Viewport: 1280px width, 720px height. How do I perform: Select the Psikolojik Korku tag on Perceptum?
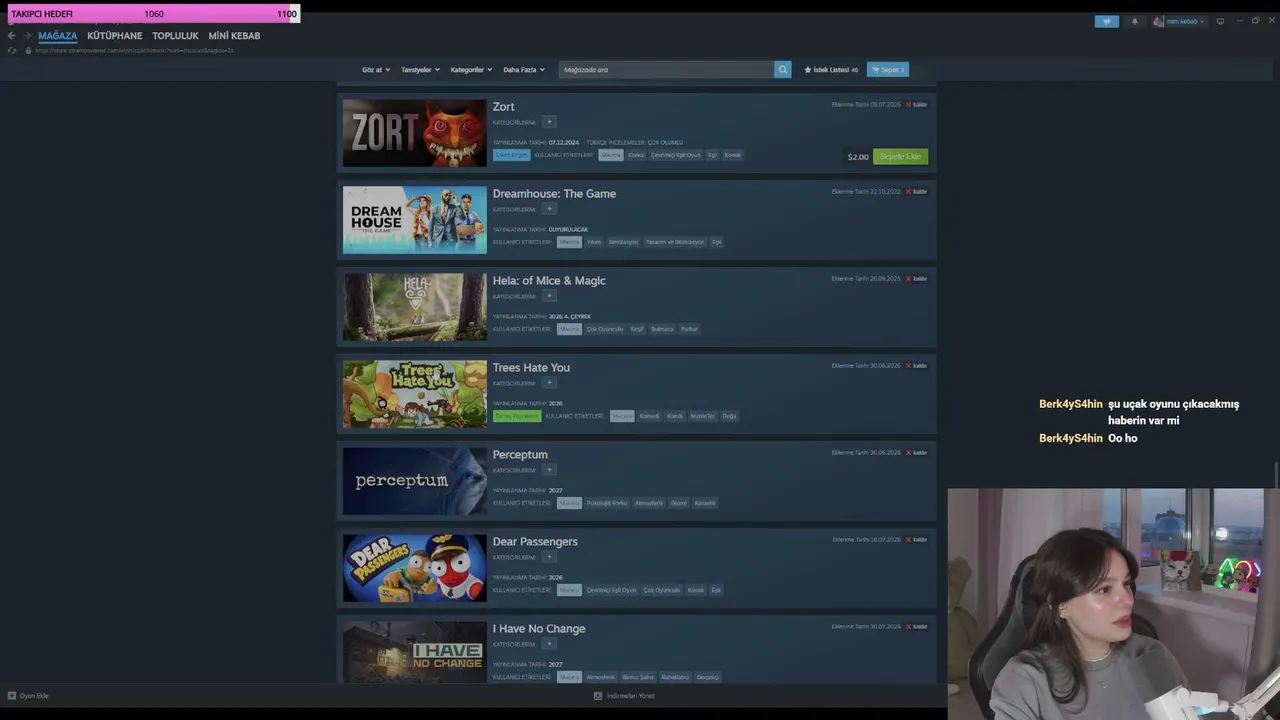pos(606,503)
